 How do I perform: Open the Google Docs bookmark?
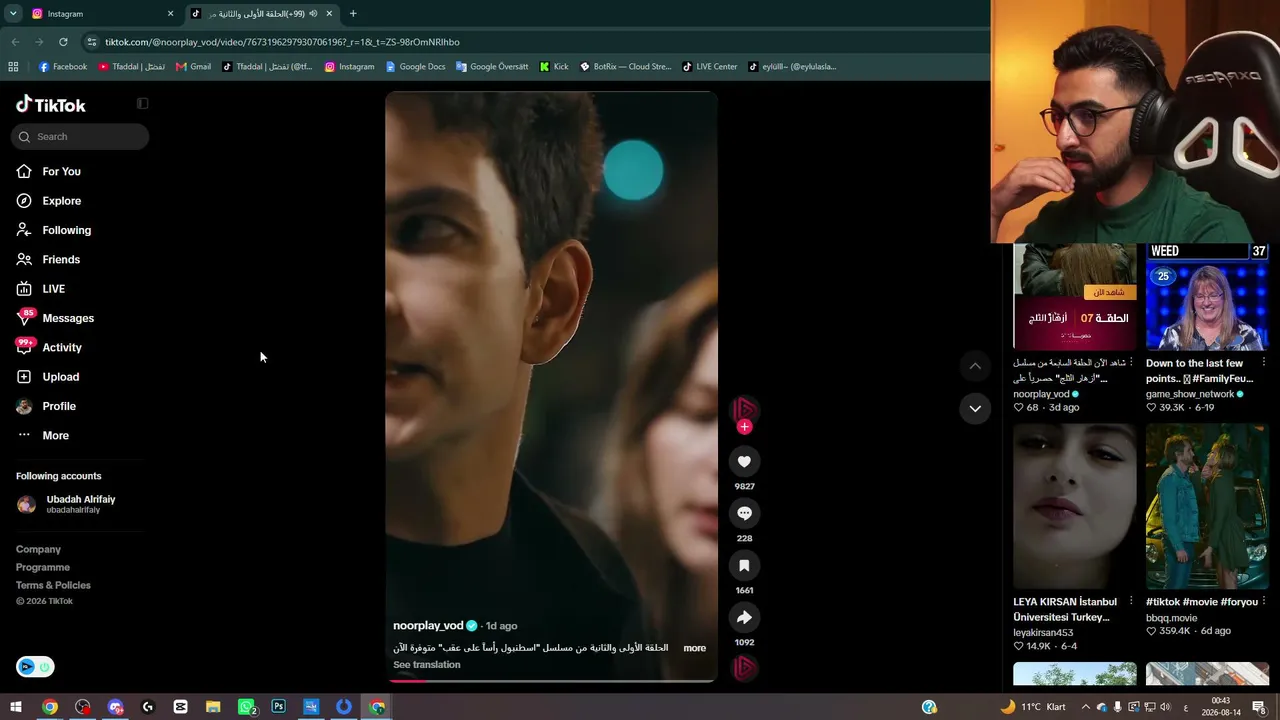[x=415, y=67]
